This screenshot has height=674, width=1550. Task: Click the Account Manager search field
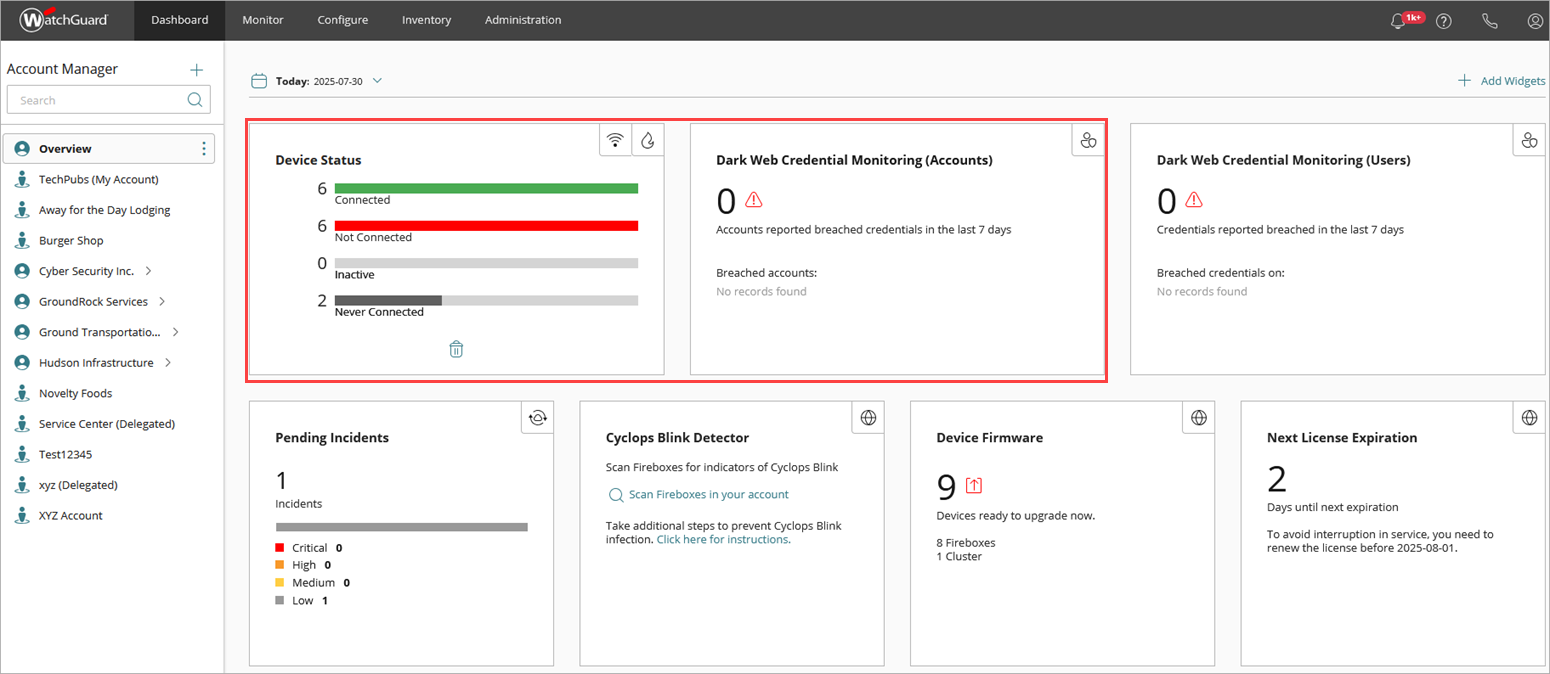100,100
